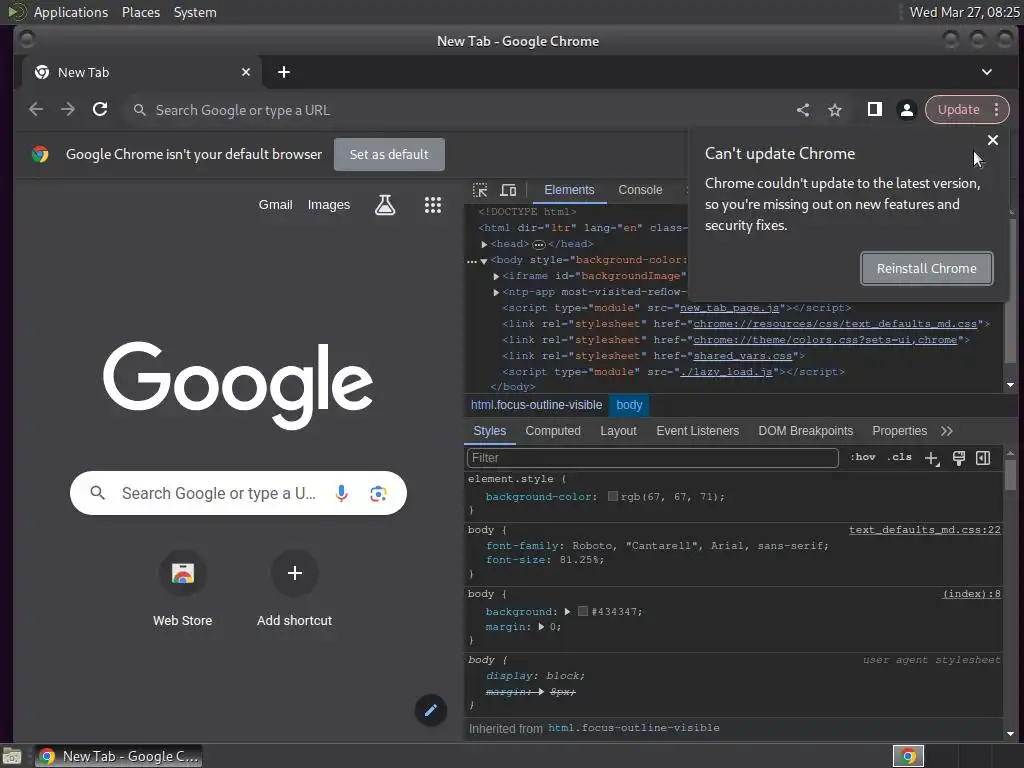
Task: Open the side panel icon
Action: [874, 110]
